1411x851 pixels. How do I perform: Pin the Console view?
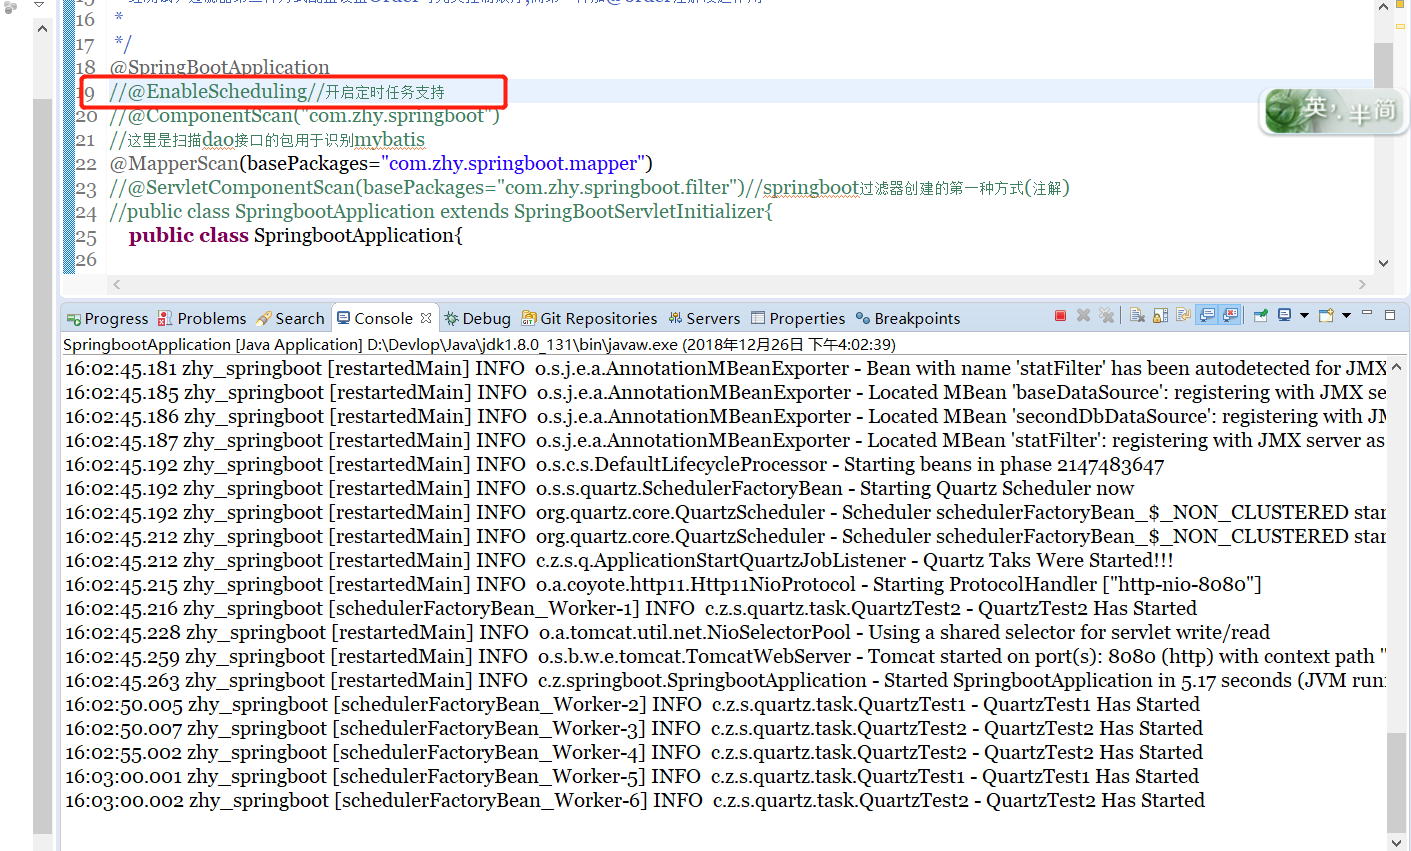coord(1259,315)
